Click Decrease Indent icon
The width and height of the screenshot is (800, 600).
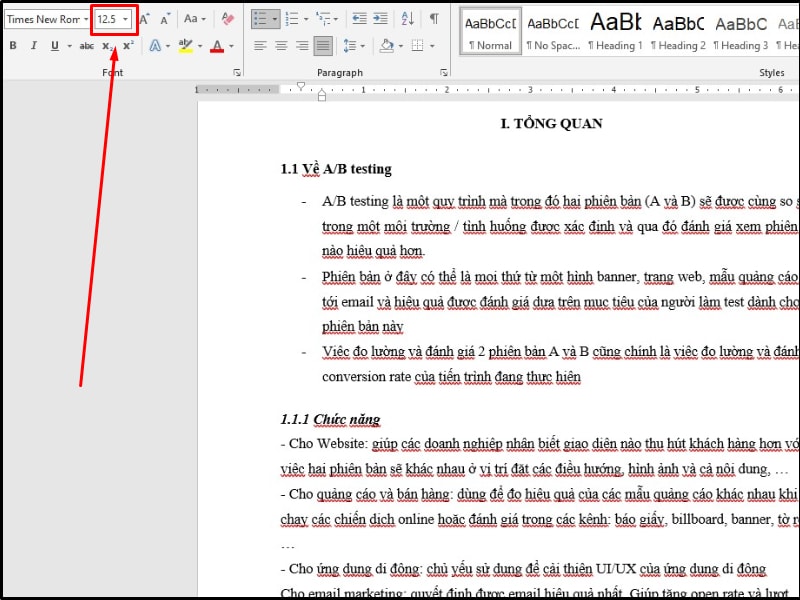point(359,19)
